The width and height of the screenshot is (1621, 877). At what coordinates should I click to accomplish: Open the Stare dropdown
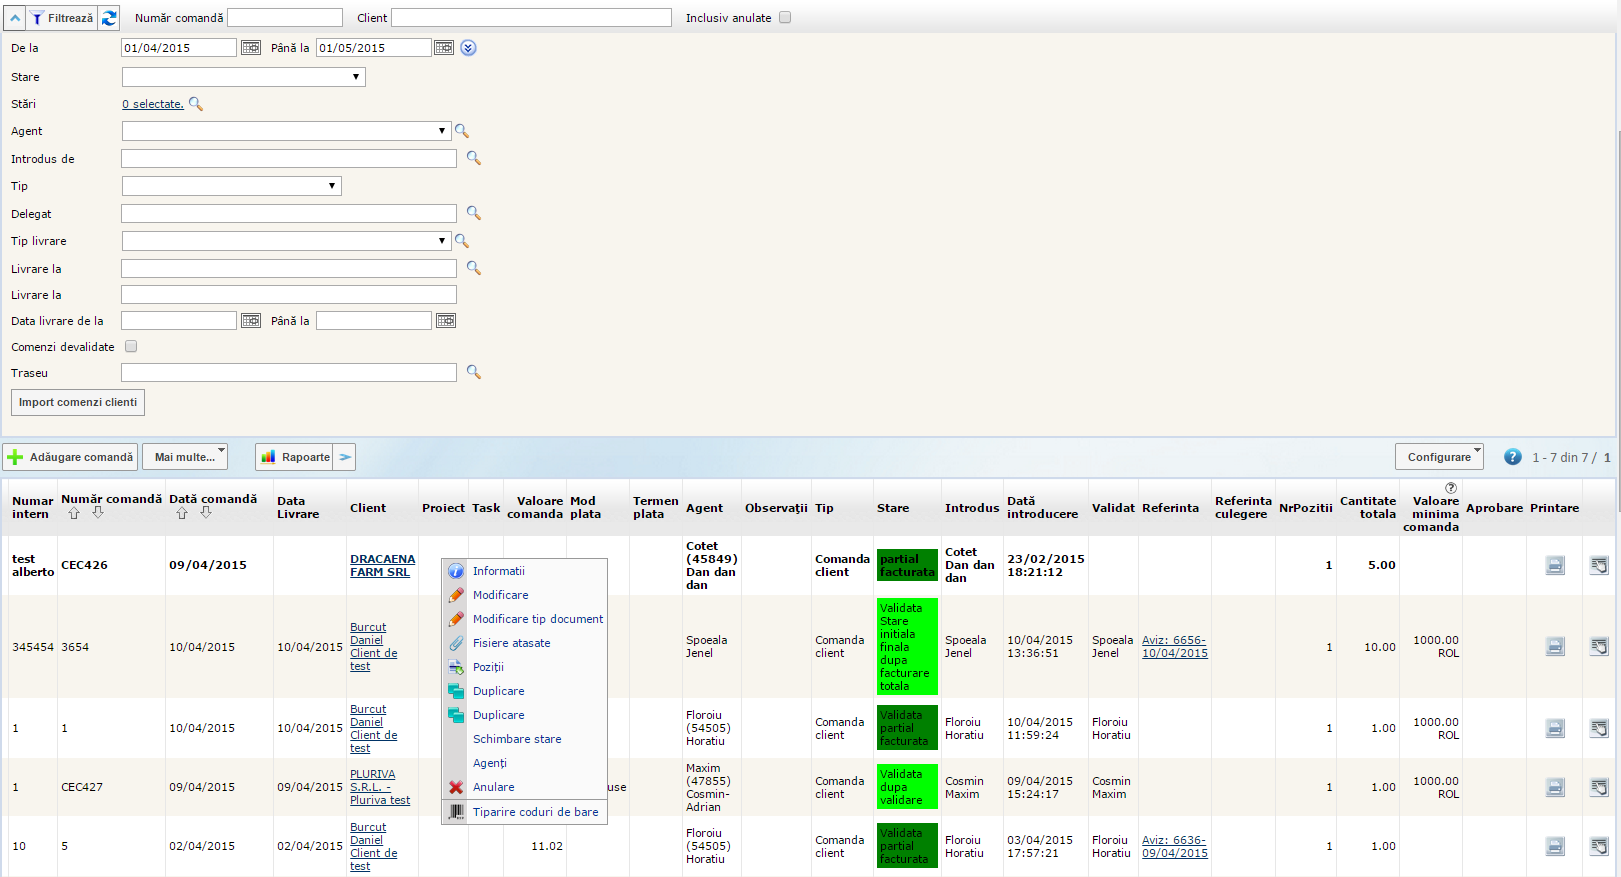pyautogui.click(x=243, y=77)
